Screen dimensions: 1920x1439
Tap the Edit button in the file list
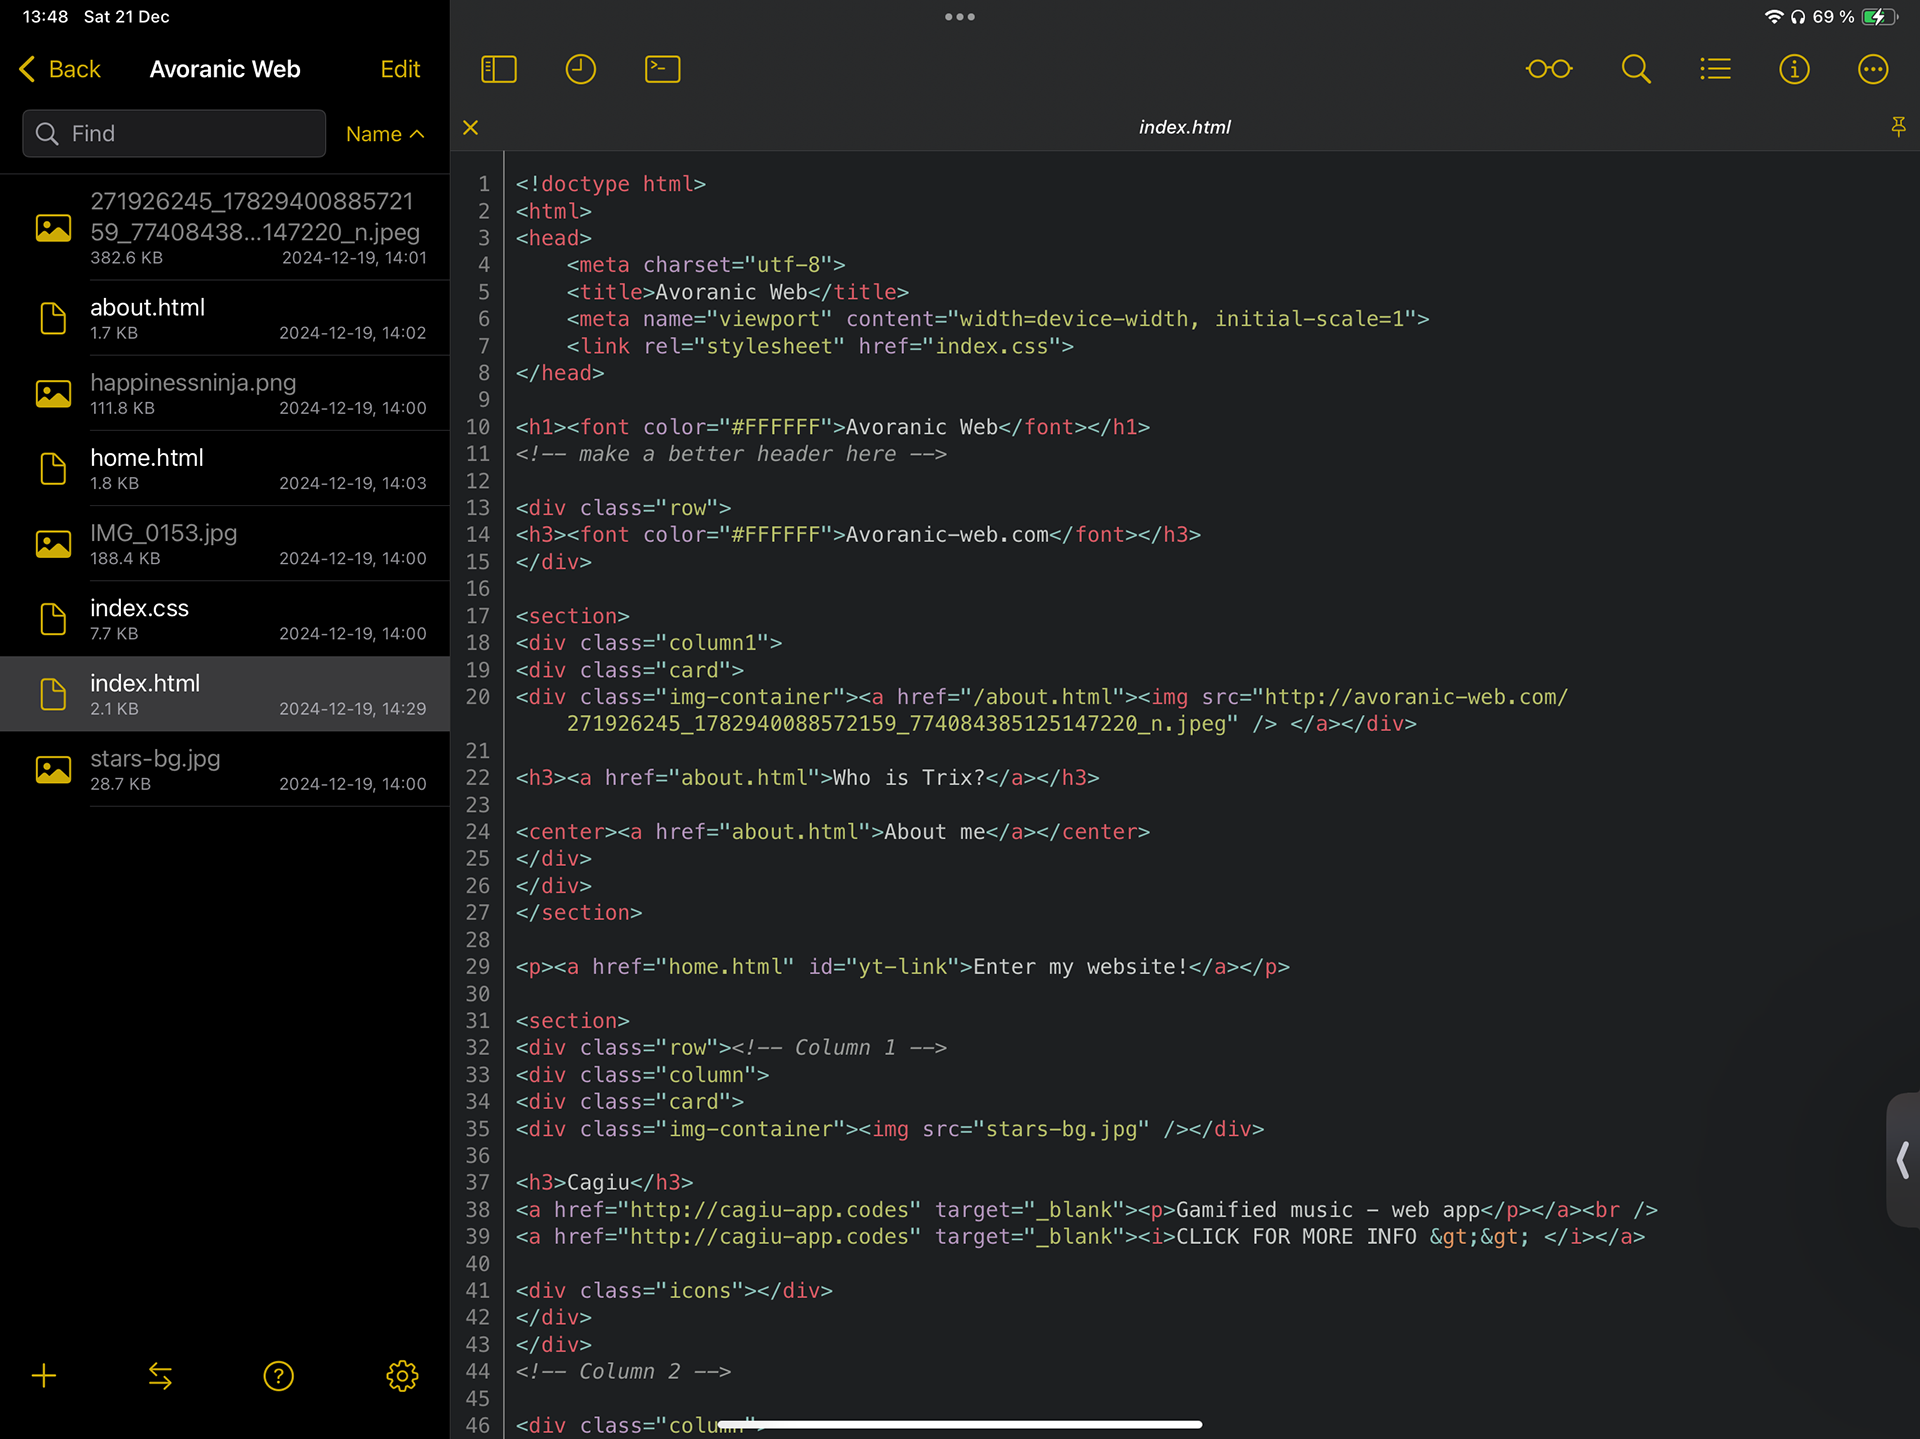[x=400, y=69]
